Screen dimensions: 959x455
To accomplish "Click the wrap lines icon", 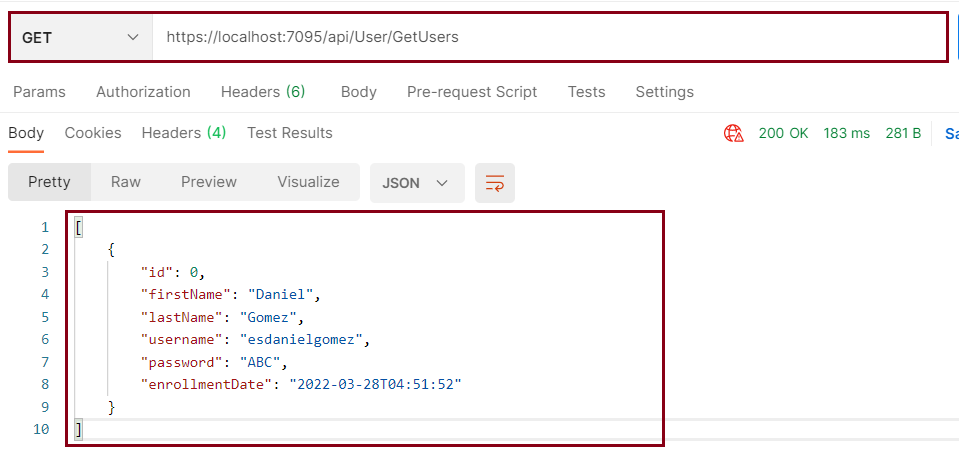I will pos(495,183).
